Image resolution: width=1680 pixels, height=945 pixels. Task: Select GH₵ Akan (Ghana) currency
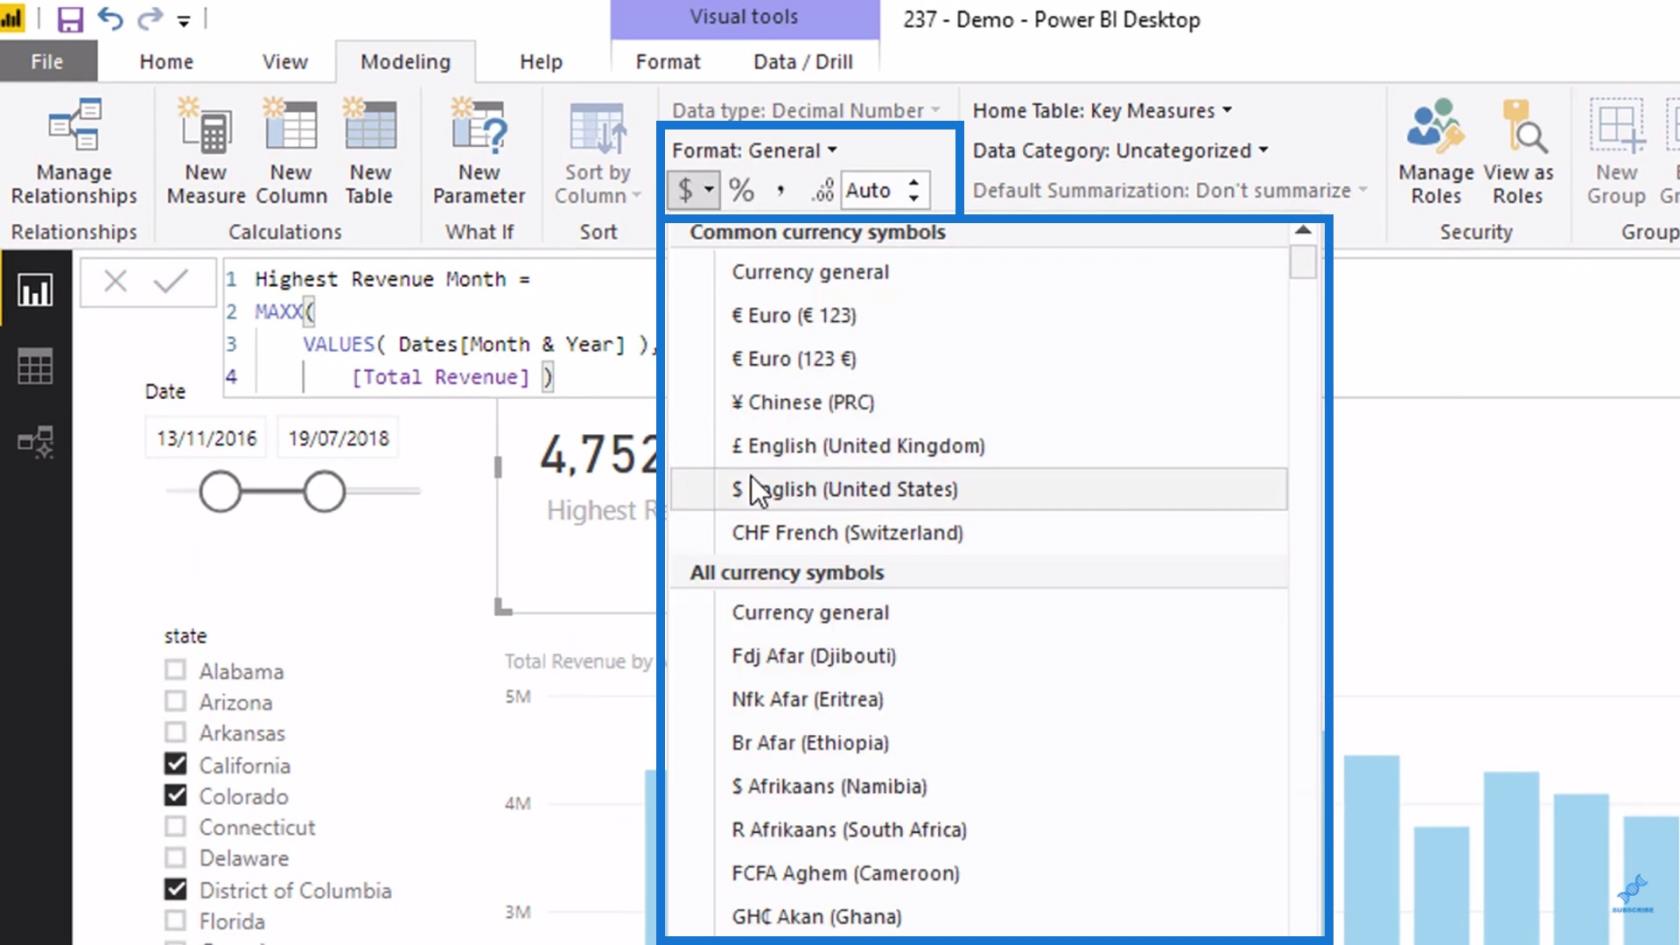tap(979, 917)
